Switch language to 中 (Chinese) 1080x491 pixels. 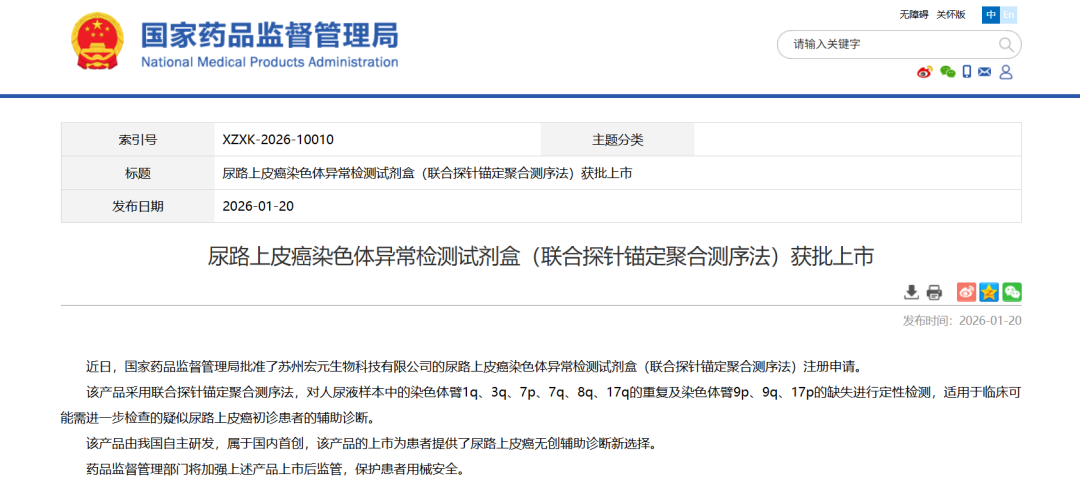click(x=990, y=14)
